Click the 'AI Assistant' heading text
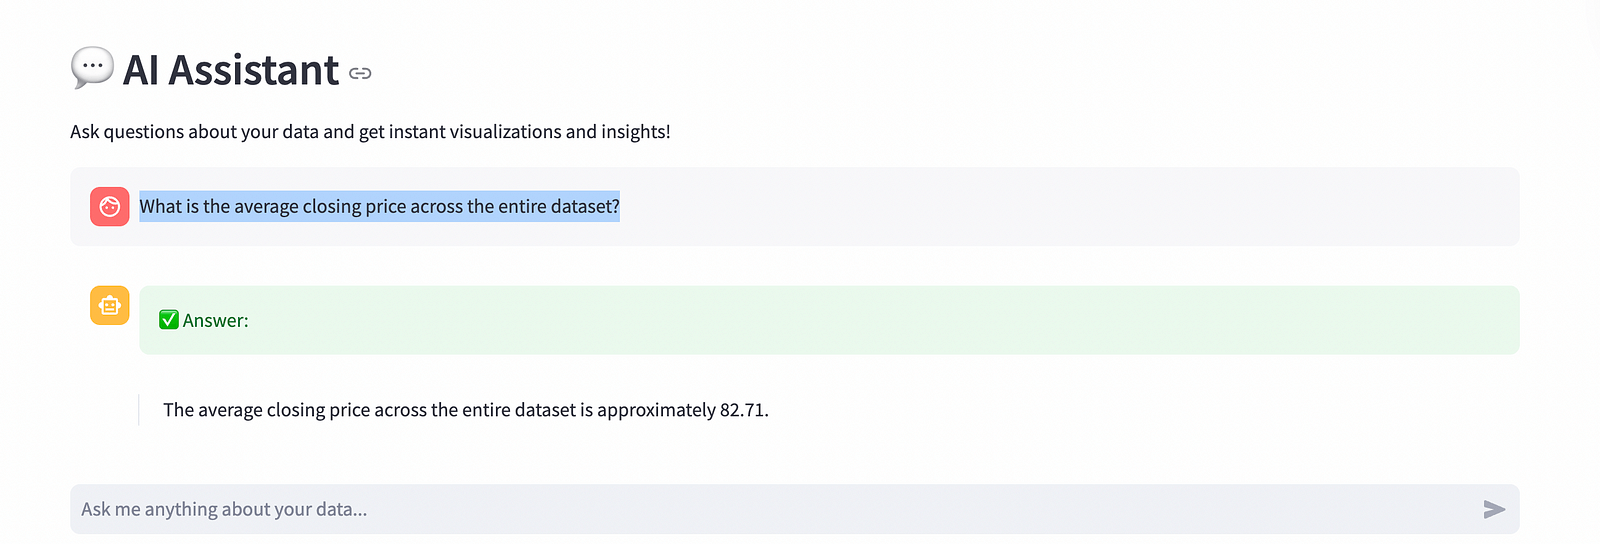 pos(231,70)
